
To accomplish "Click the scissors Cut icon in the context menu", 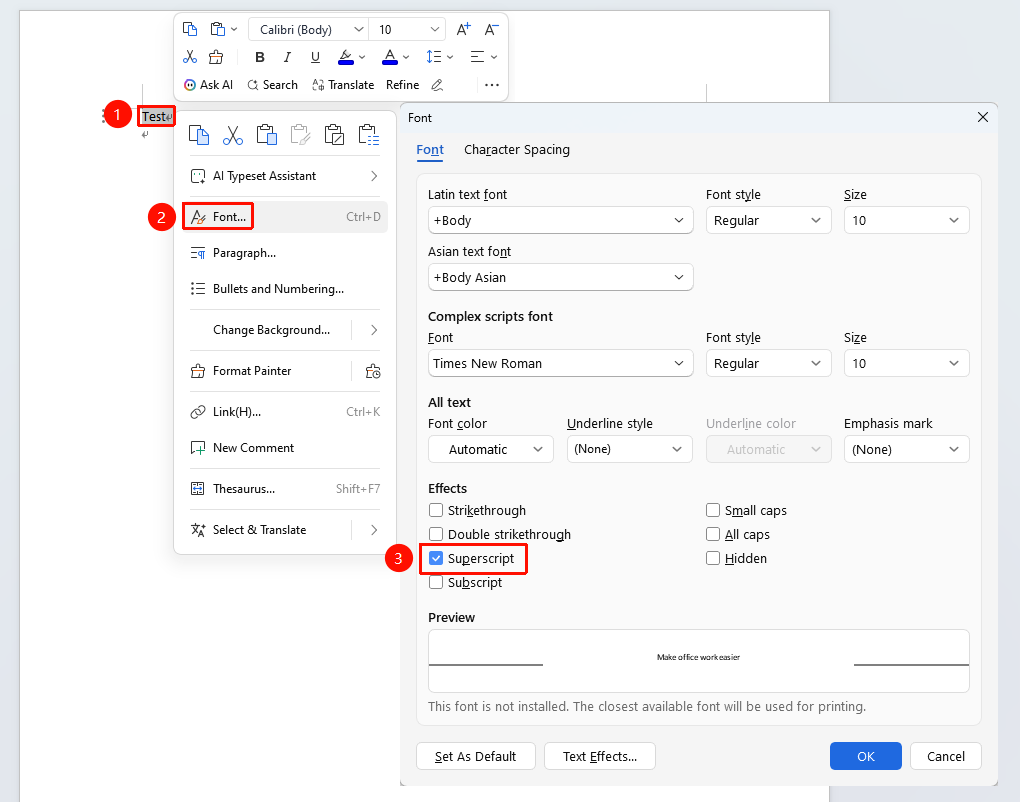I will click(233, 135).
